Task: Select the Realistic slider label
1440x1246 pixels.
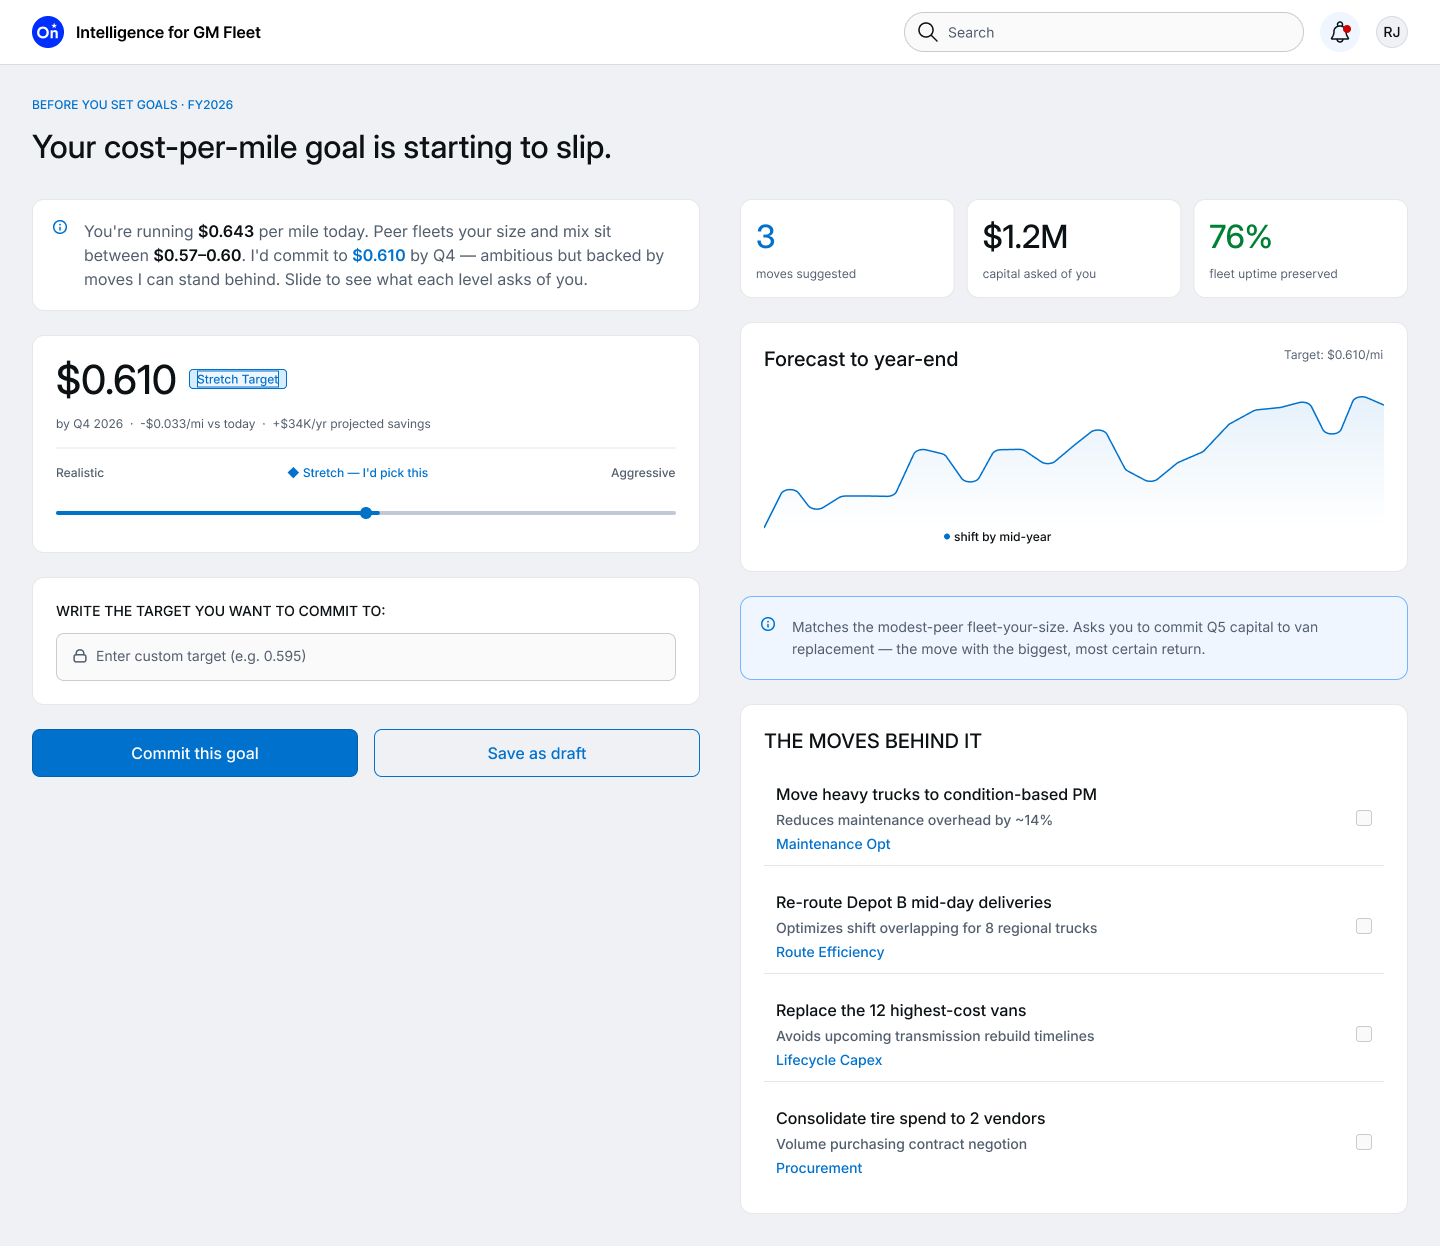Action: click(80, 473)
